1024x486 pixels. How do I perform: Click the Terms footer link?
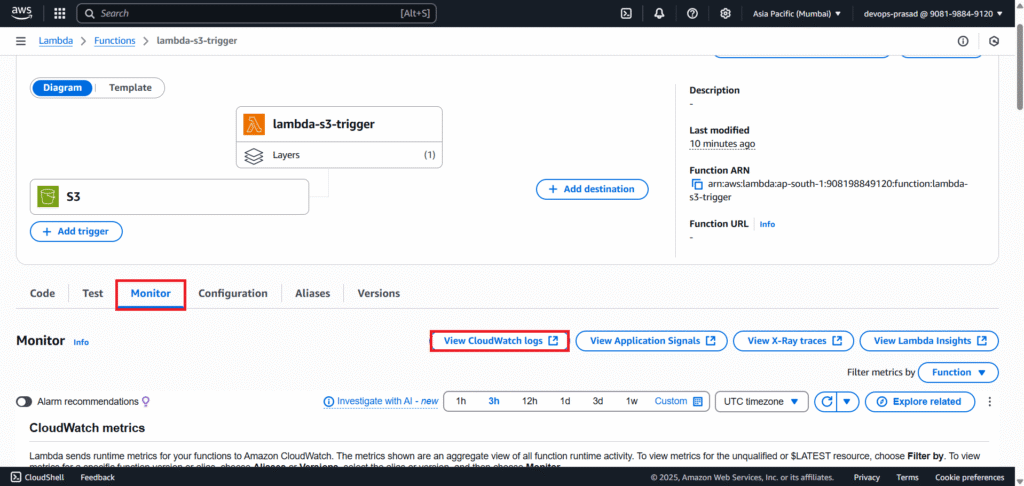(908, 478)
